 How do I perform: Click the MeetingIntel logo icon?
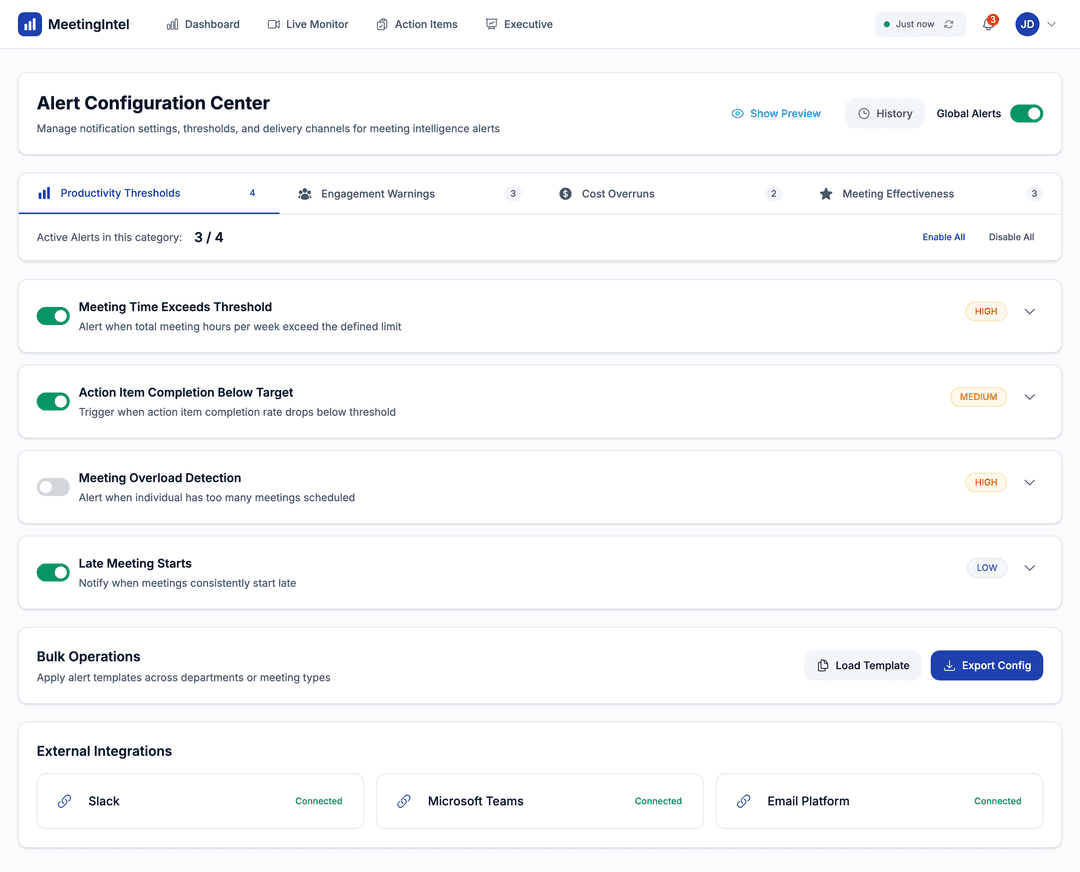click(x=30, y=24)
